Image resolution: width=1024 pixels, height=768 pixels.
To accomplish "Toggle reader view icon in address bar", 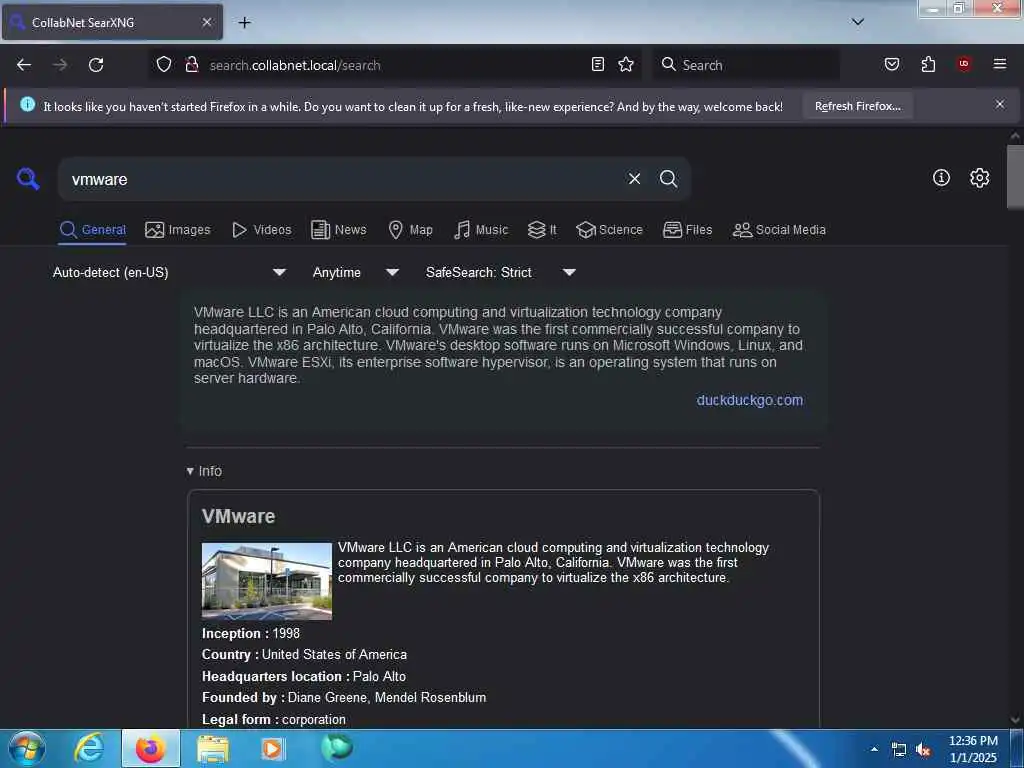I will point(598,64).
